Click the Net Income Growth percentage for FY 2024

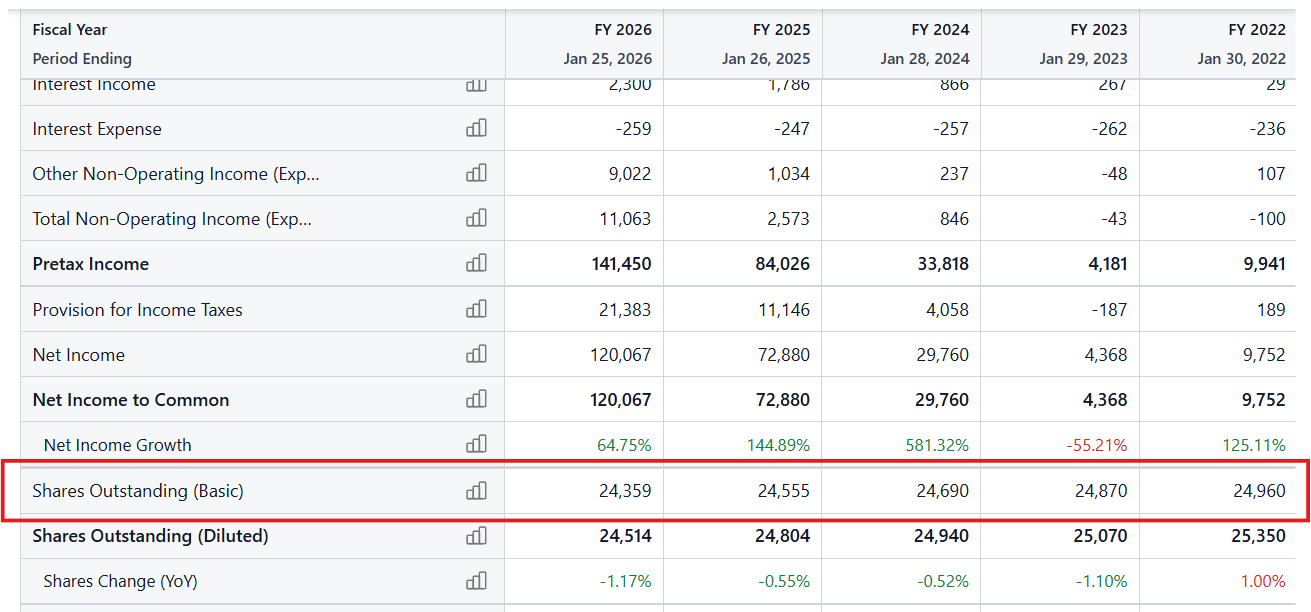pyautogui.click(x=931, y=444)
